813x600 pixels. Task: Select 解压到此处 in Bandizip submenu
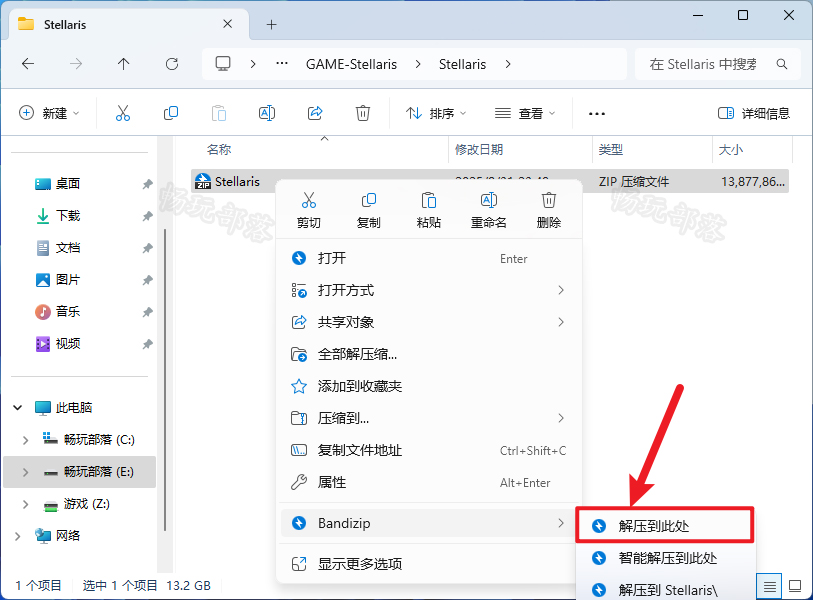665,526
